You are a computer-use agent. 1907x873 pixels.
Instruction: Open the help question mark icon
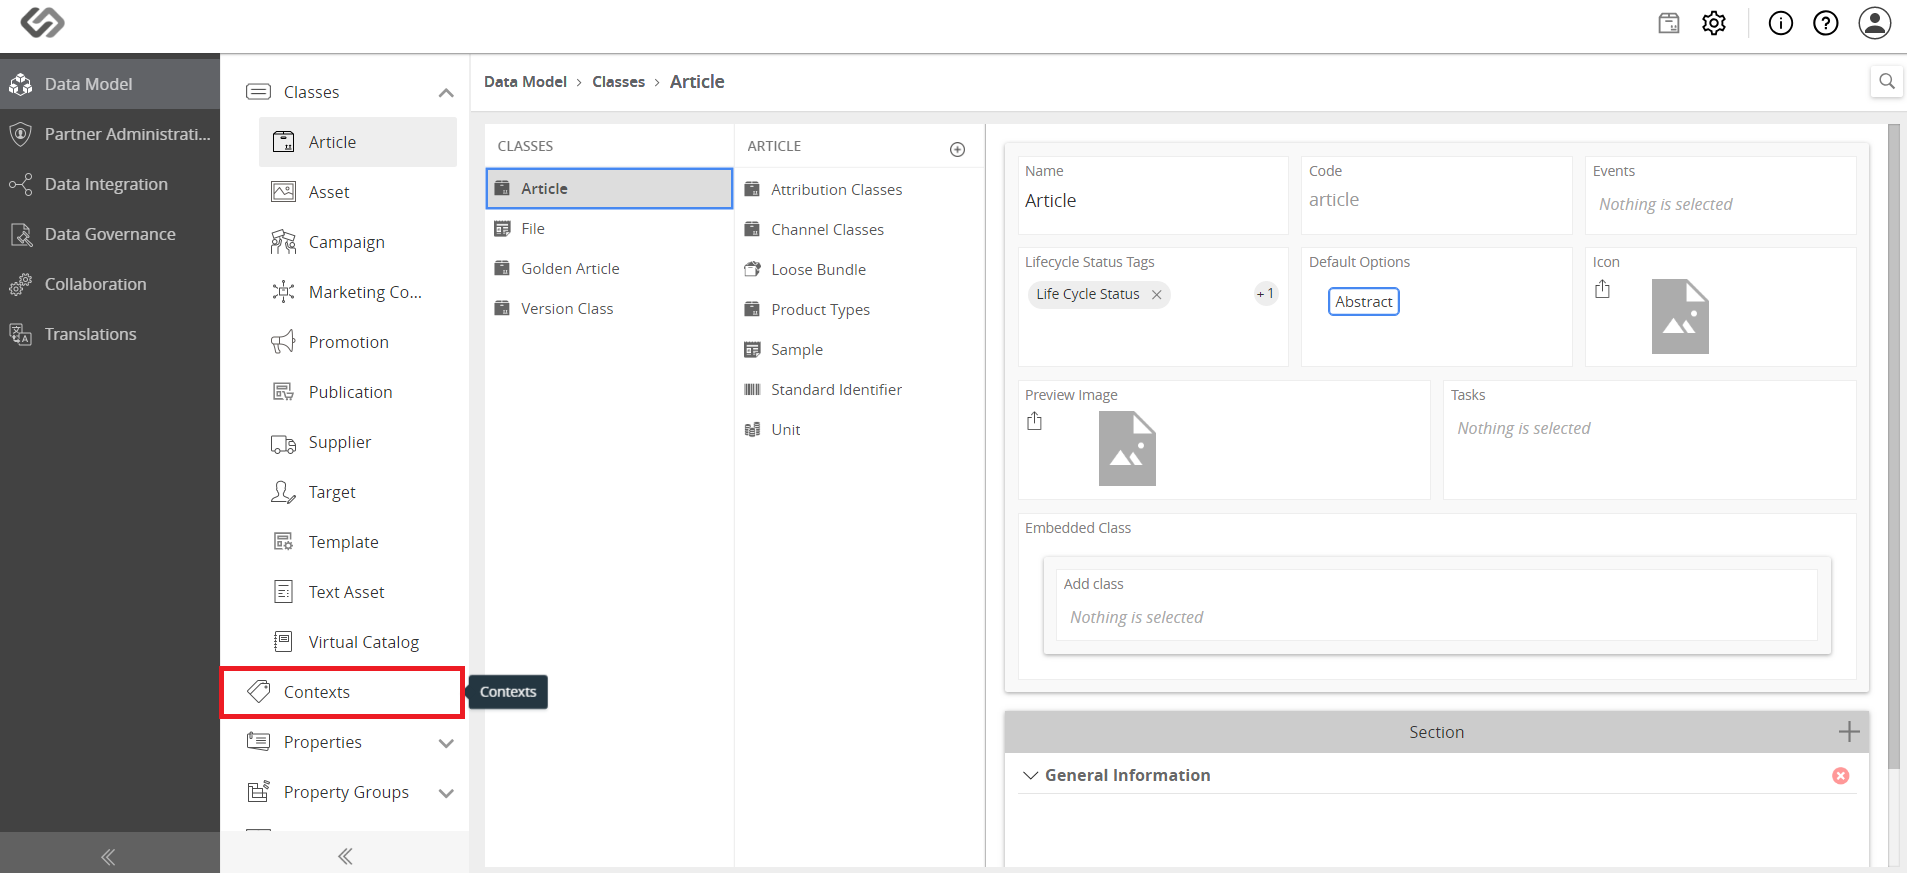tap(1826, 23)
